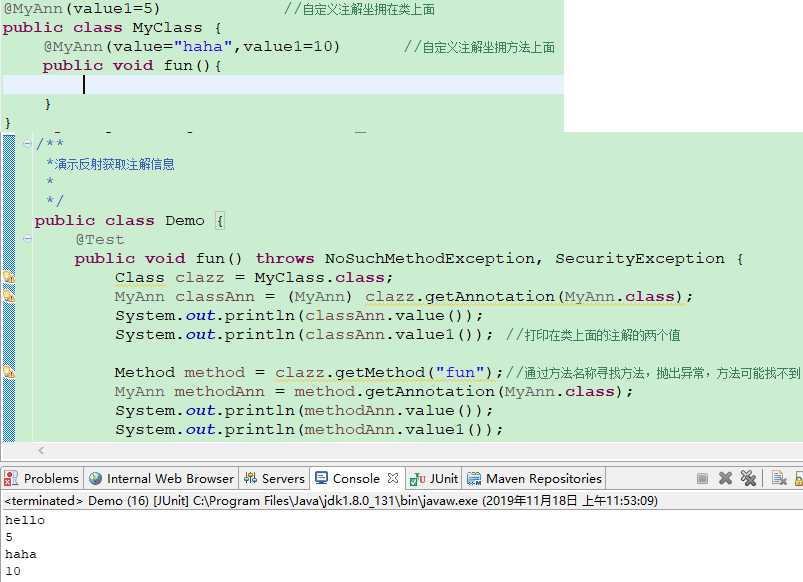Image resolution: width=803 pixels, height=582 pixels.
Task: Click the comment '演示反射获取注解信息'
Action: click(x=114, y=164)
